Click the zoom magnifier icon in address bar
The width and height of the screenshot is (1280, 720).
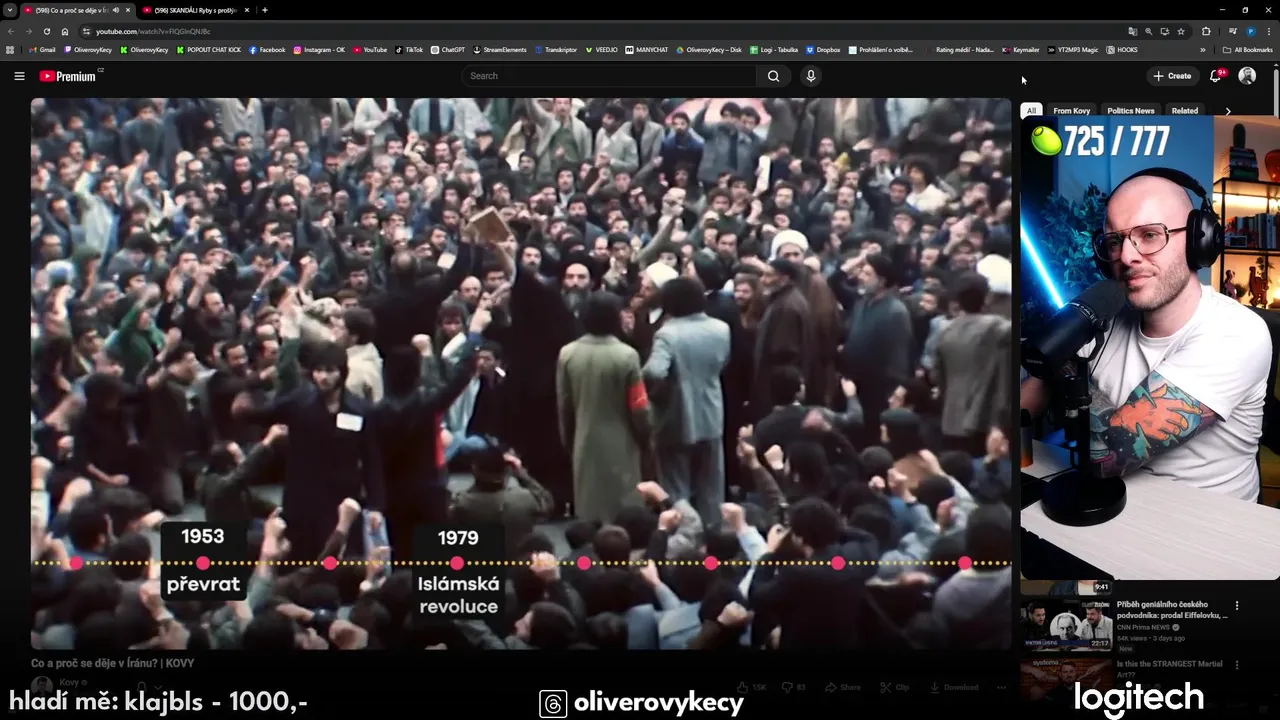pos(1149,31)
